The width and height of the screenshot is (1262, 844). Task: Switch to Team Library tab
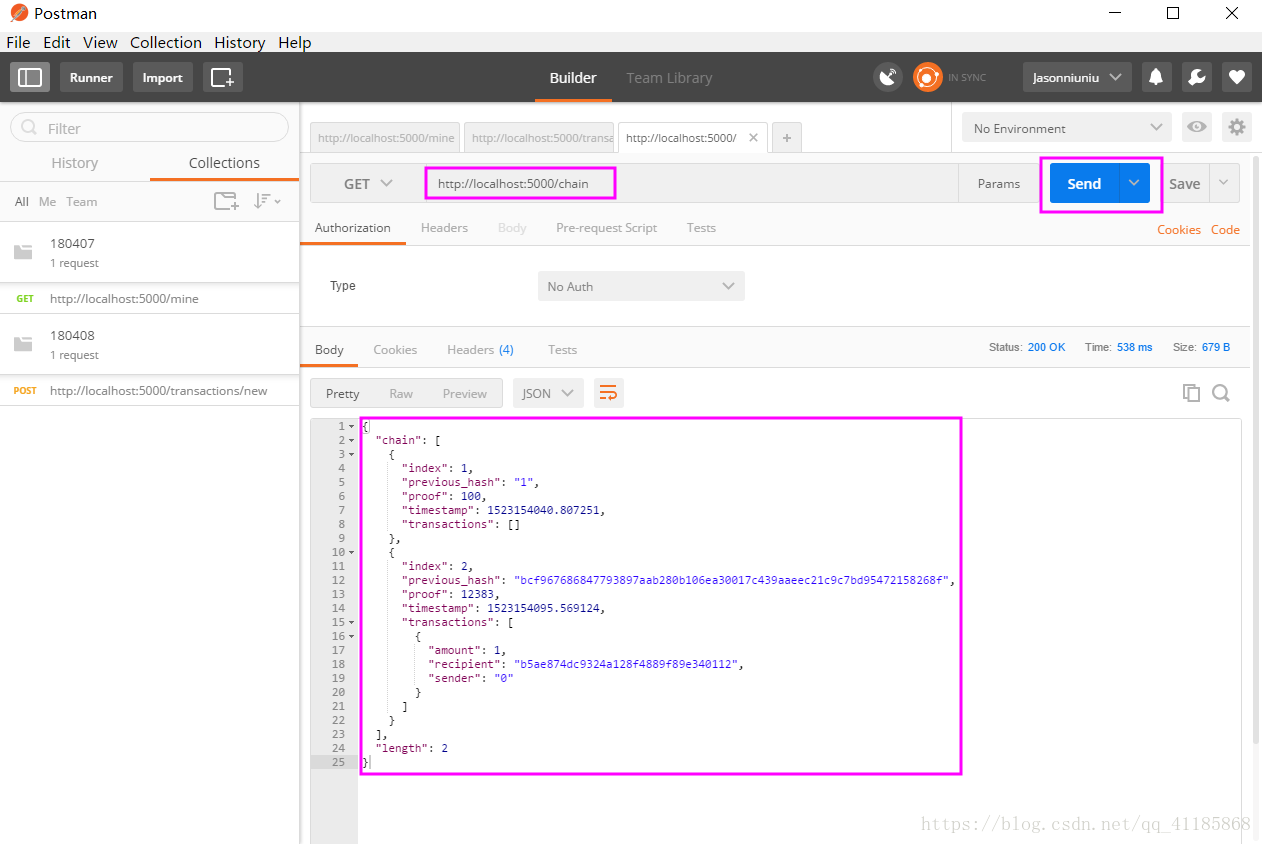point(669,77)
